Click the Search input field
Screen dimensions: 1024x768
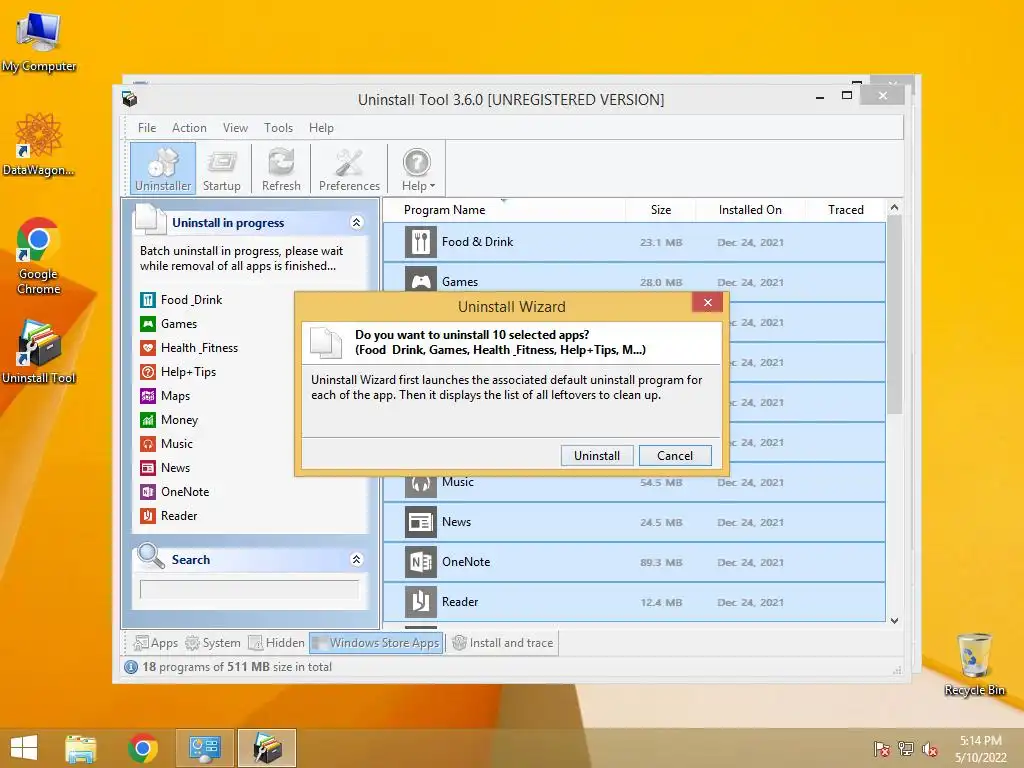(x=249, y=589)
